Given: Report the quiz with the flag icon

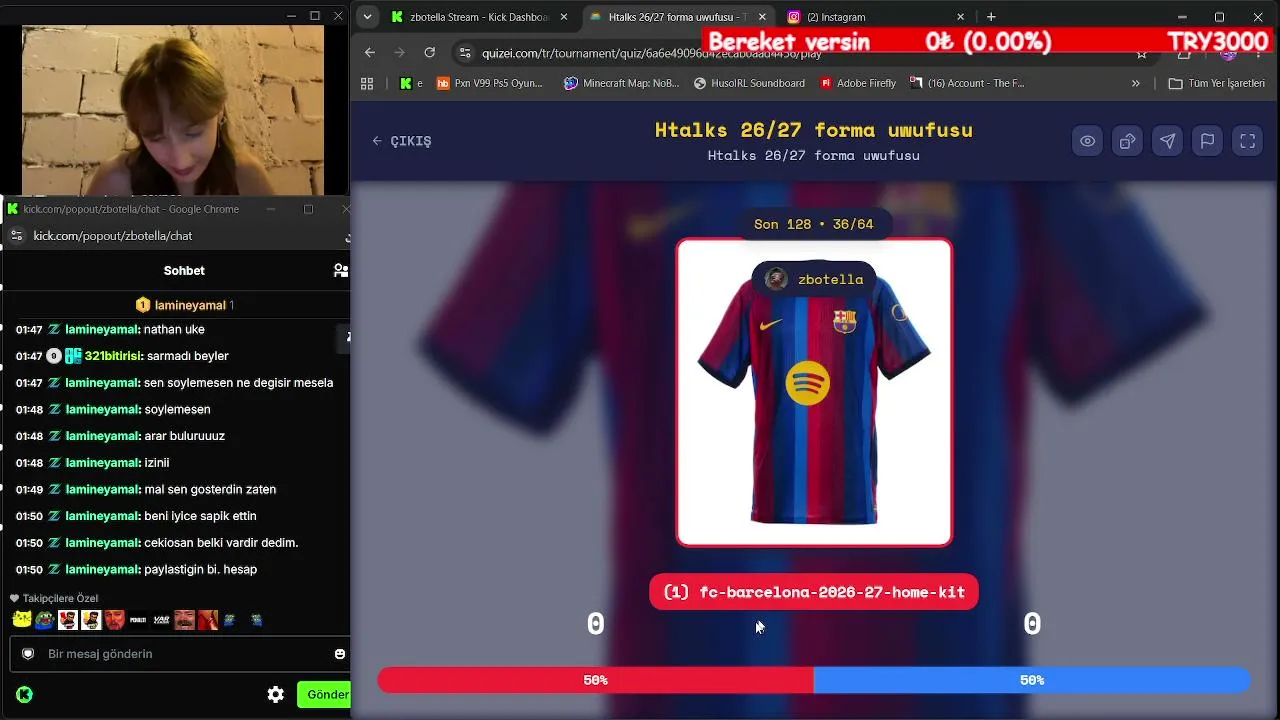Looking at the screenshot, I should coord(1207,141).
